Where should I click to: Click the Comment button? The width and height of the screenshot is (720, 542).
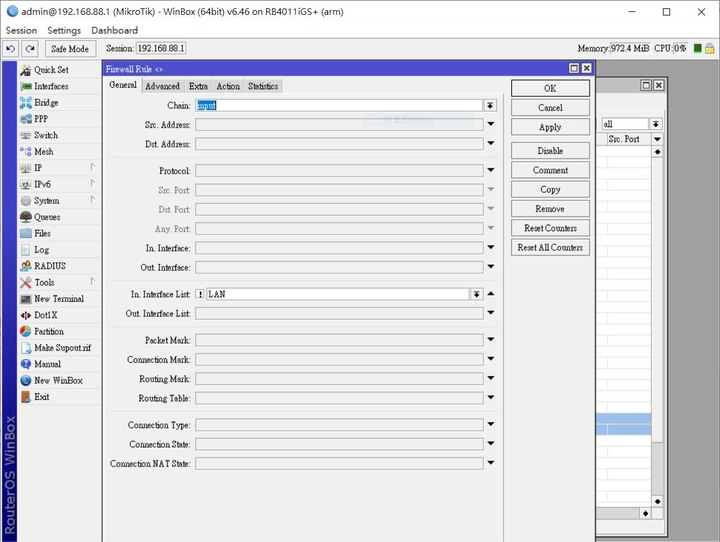pyautogui.click(x=550, y=170)
